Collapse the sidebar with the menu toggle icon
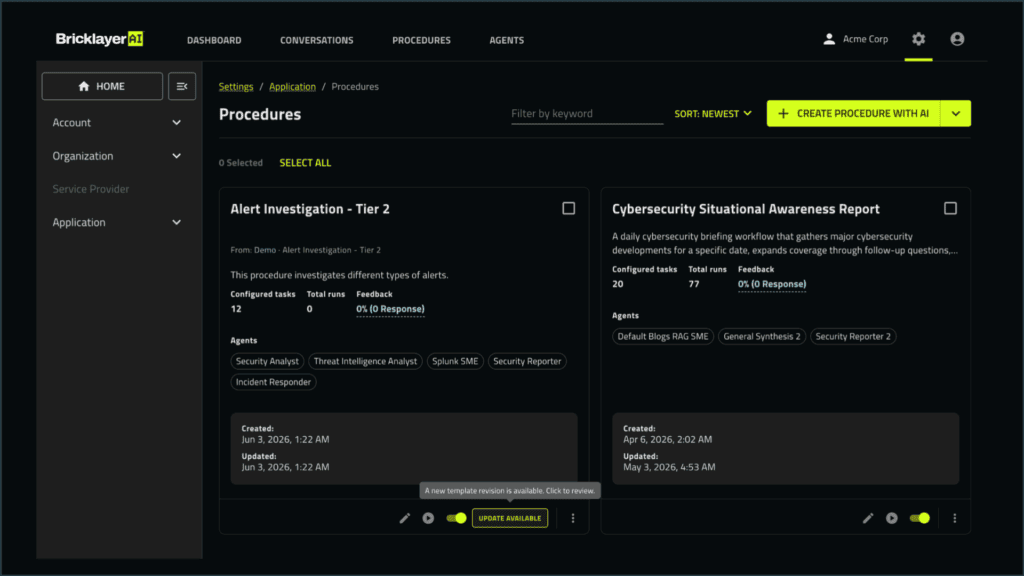Viewport: 1024px width, 576px height. click(182, 86)
